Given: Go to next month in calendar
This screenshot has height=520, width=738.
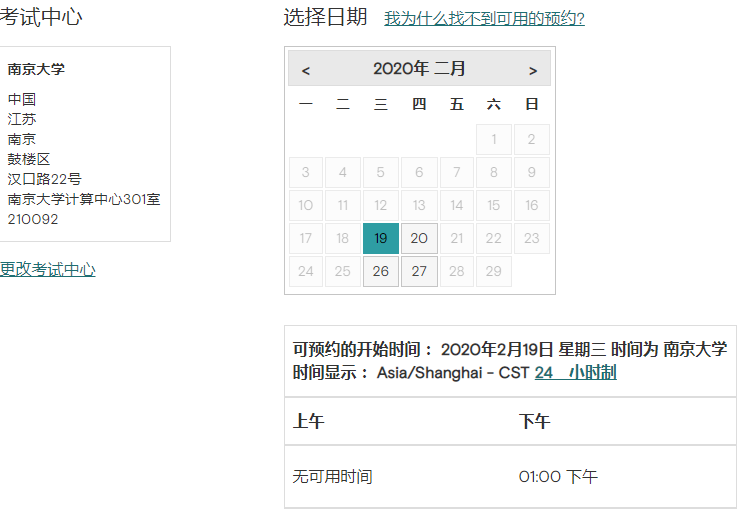Looking at the screenshot, I should [533, 70].
